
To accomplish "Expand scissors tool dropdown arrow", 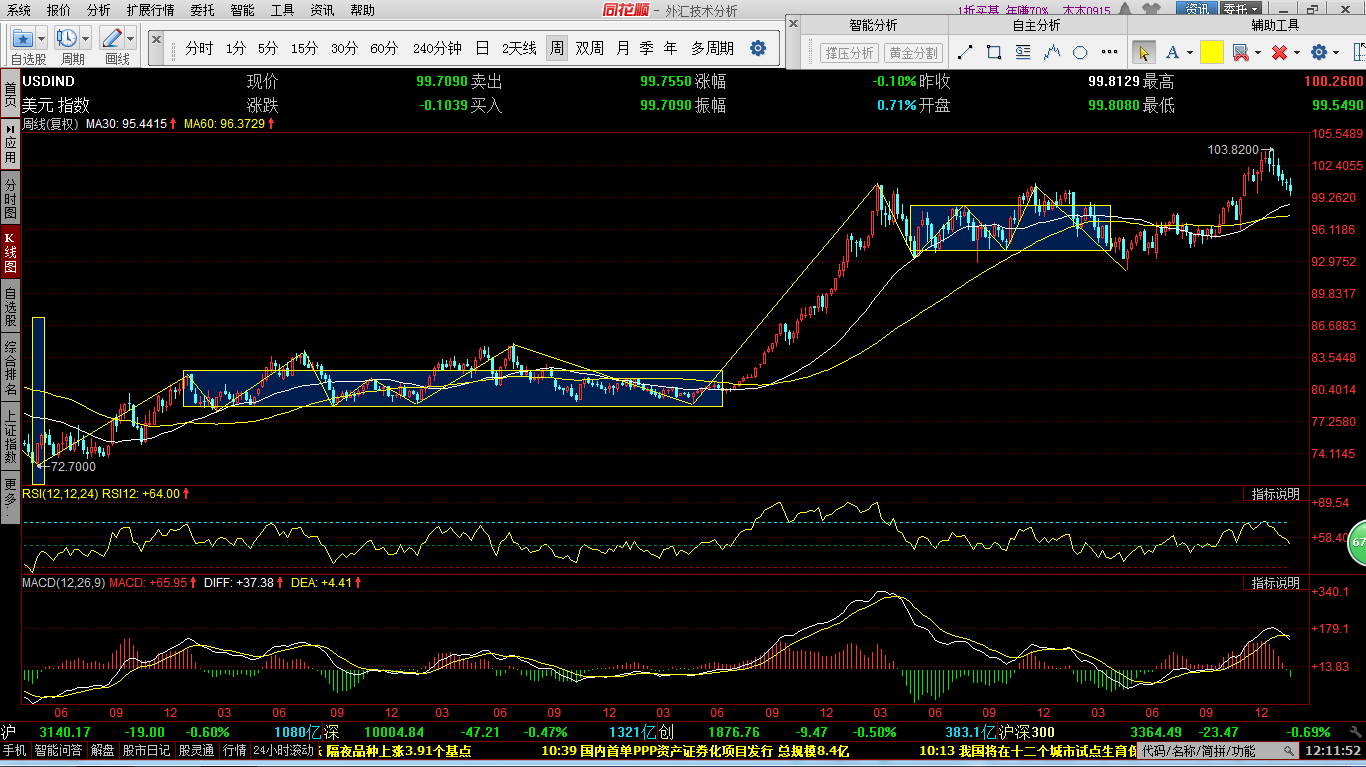I will click(1257, 52).
